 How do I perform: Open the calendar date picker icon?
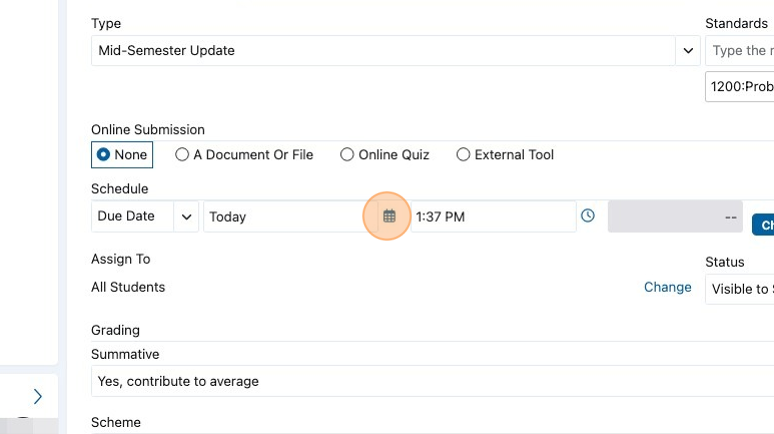pos(389,216)
